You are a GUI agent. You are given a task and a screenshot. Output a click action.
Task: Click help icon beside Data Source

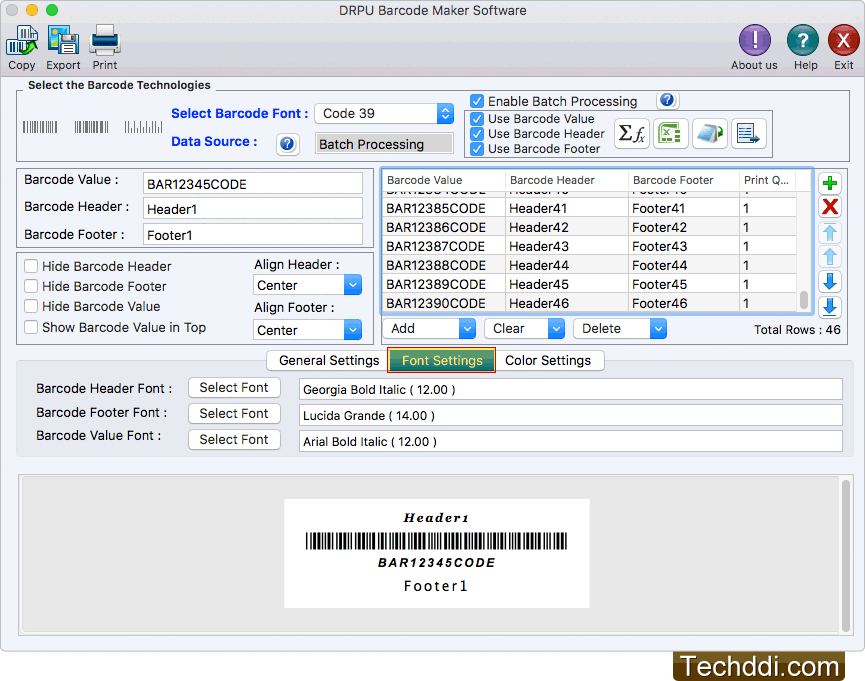(x=287, y=144)
